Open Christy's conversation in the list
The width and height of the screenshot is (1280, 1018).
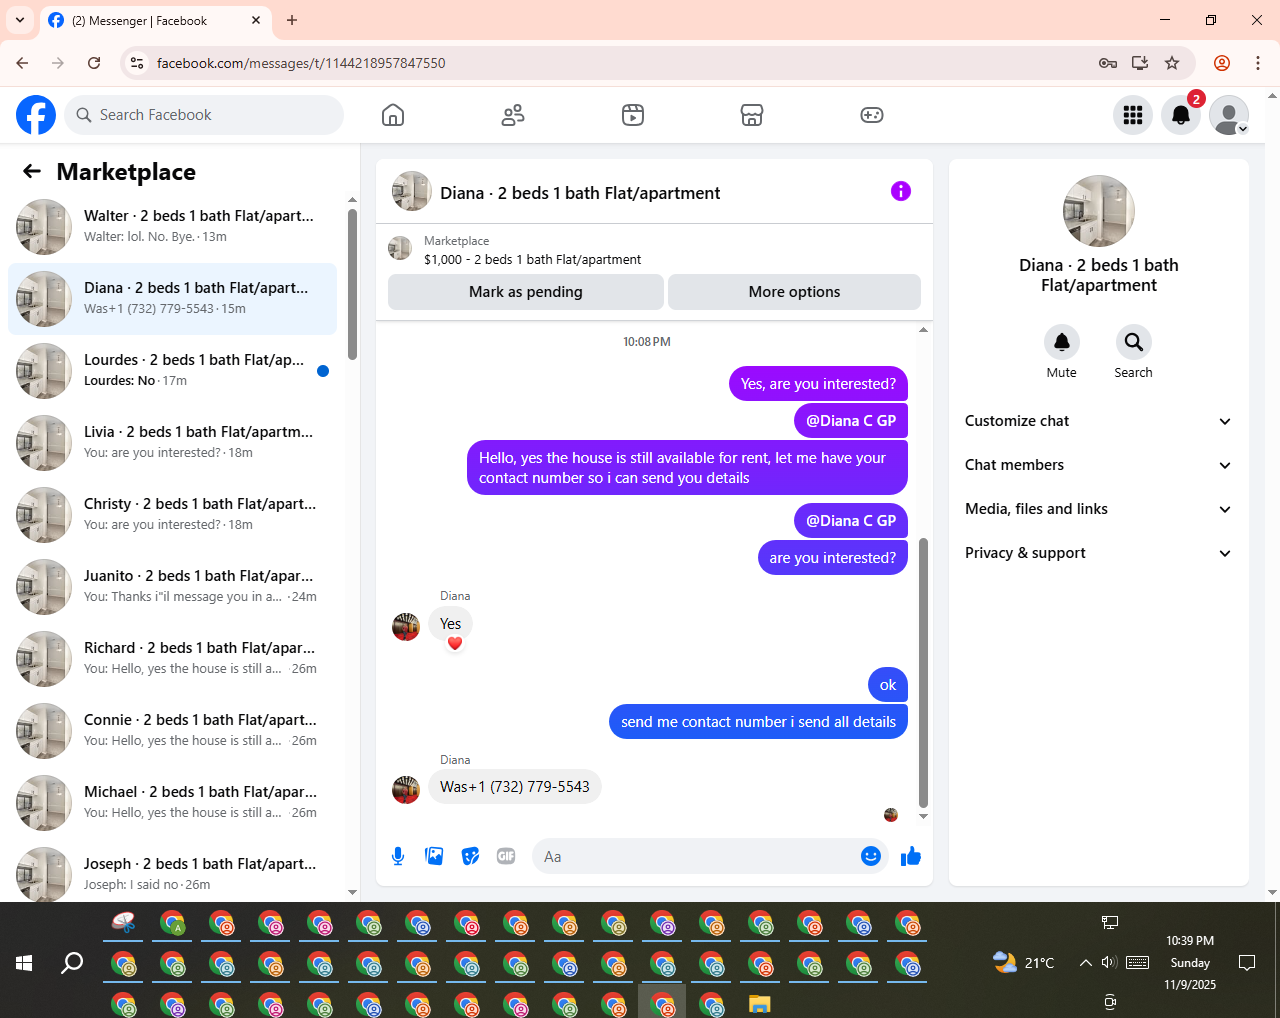coord(172,515)
